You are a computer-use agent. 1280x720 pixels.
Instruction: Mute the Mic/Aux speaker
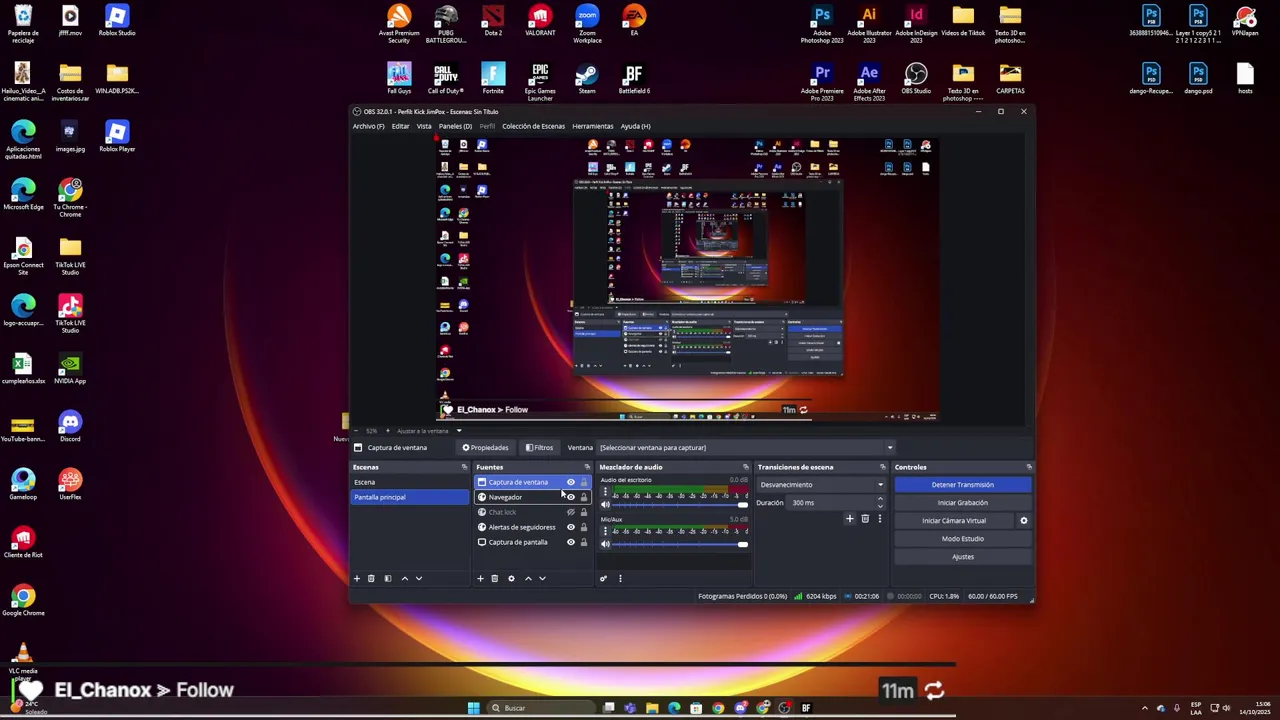point(605,544)
